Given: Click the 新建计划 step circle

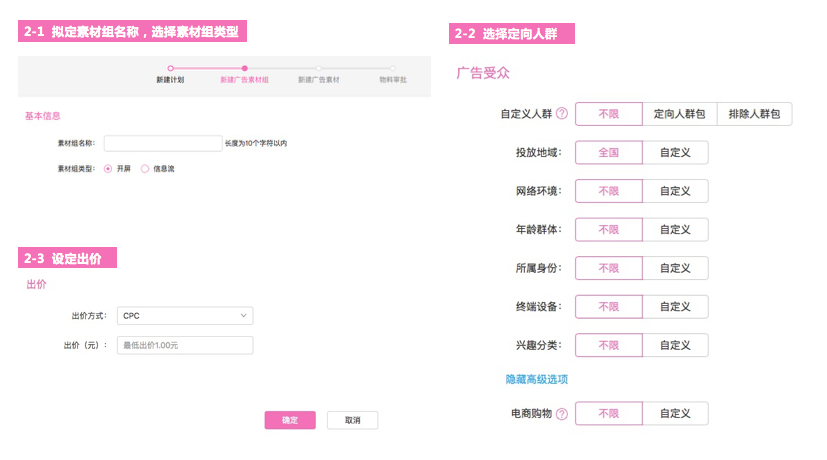Looking at the screenshot, I should [x=170, y=68].
